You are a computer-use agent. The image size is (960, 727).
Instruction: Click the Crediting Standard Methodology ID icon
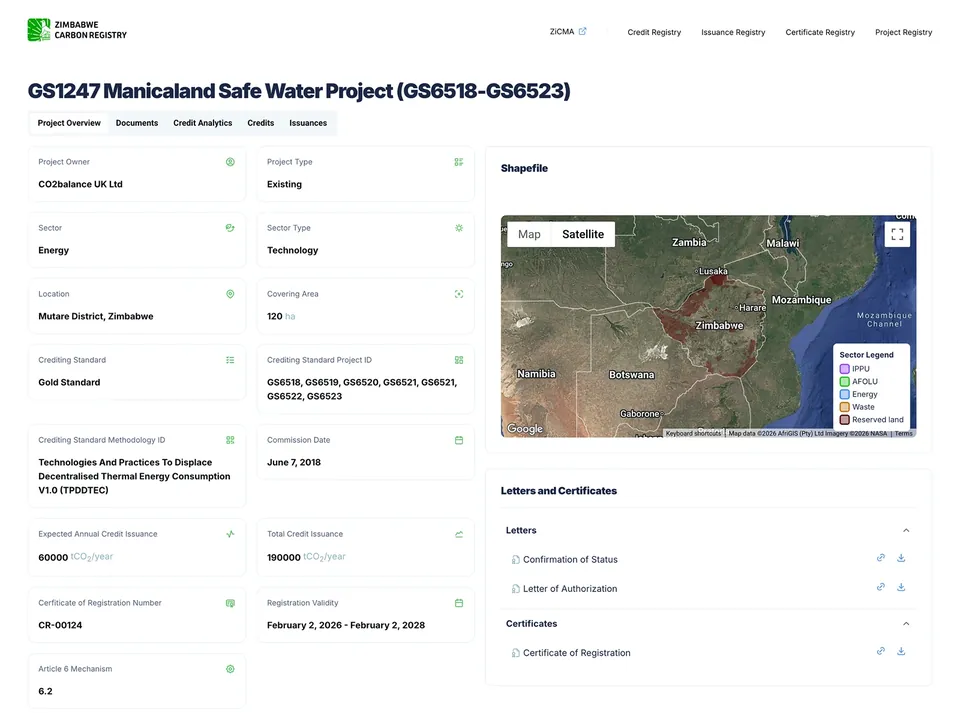230,440
